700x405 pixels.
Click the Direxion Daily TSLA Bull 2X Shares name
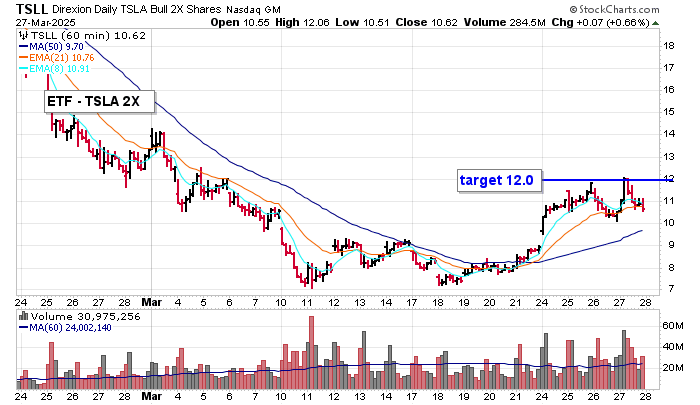click(x=137, y=9)
